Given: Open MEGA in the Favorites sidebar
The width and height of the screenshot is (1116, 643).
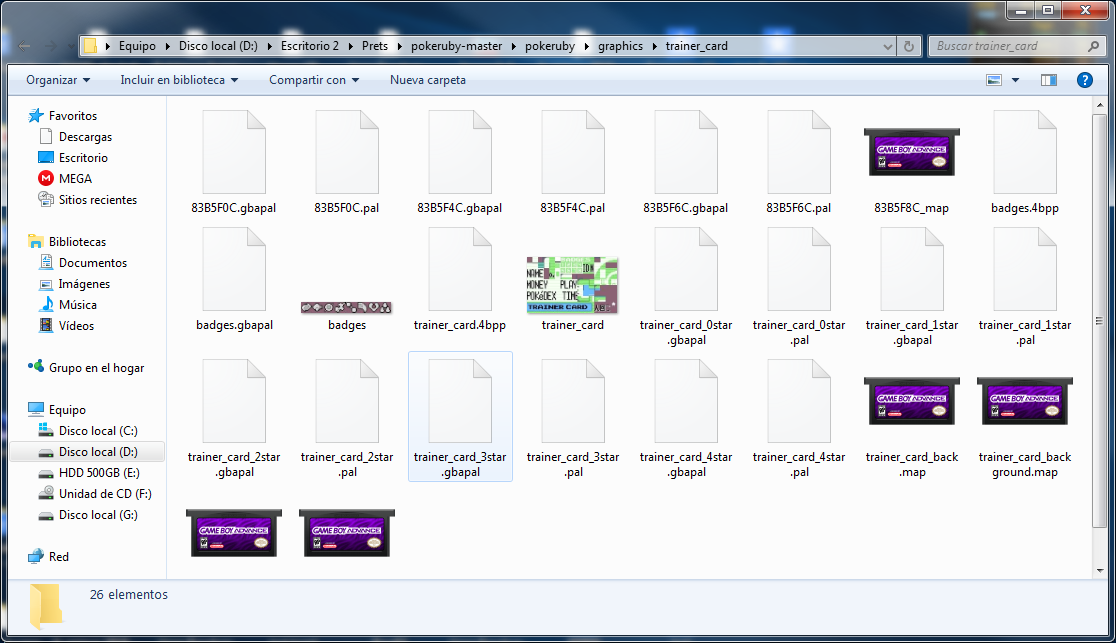Looking at the screenshot, I should 75,179.
